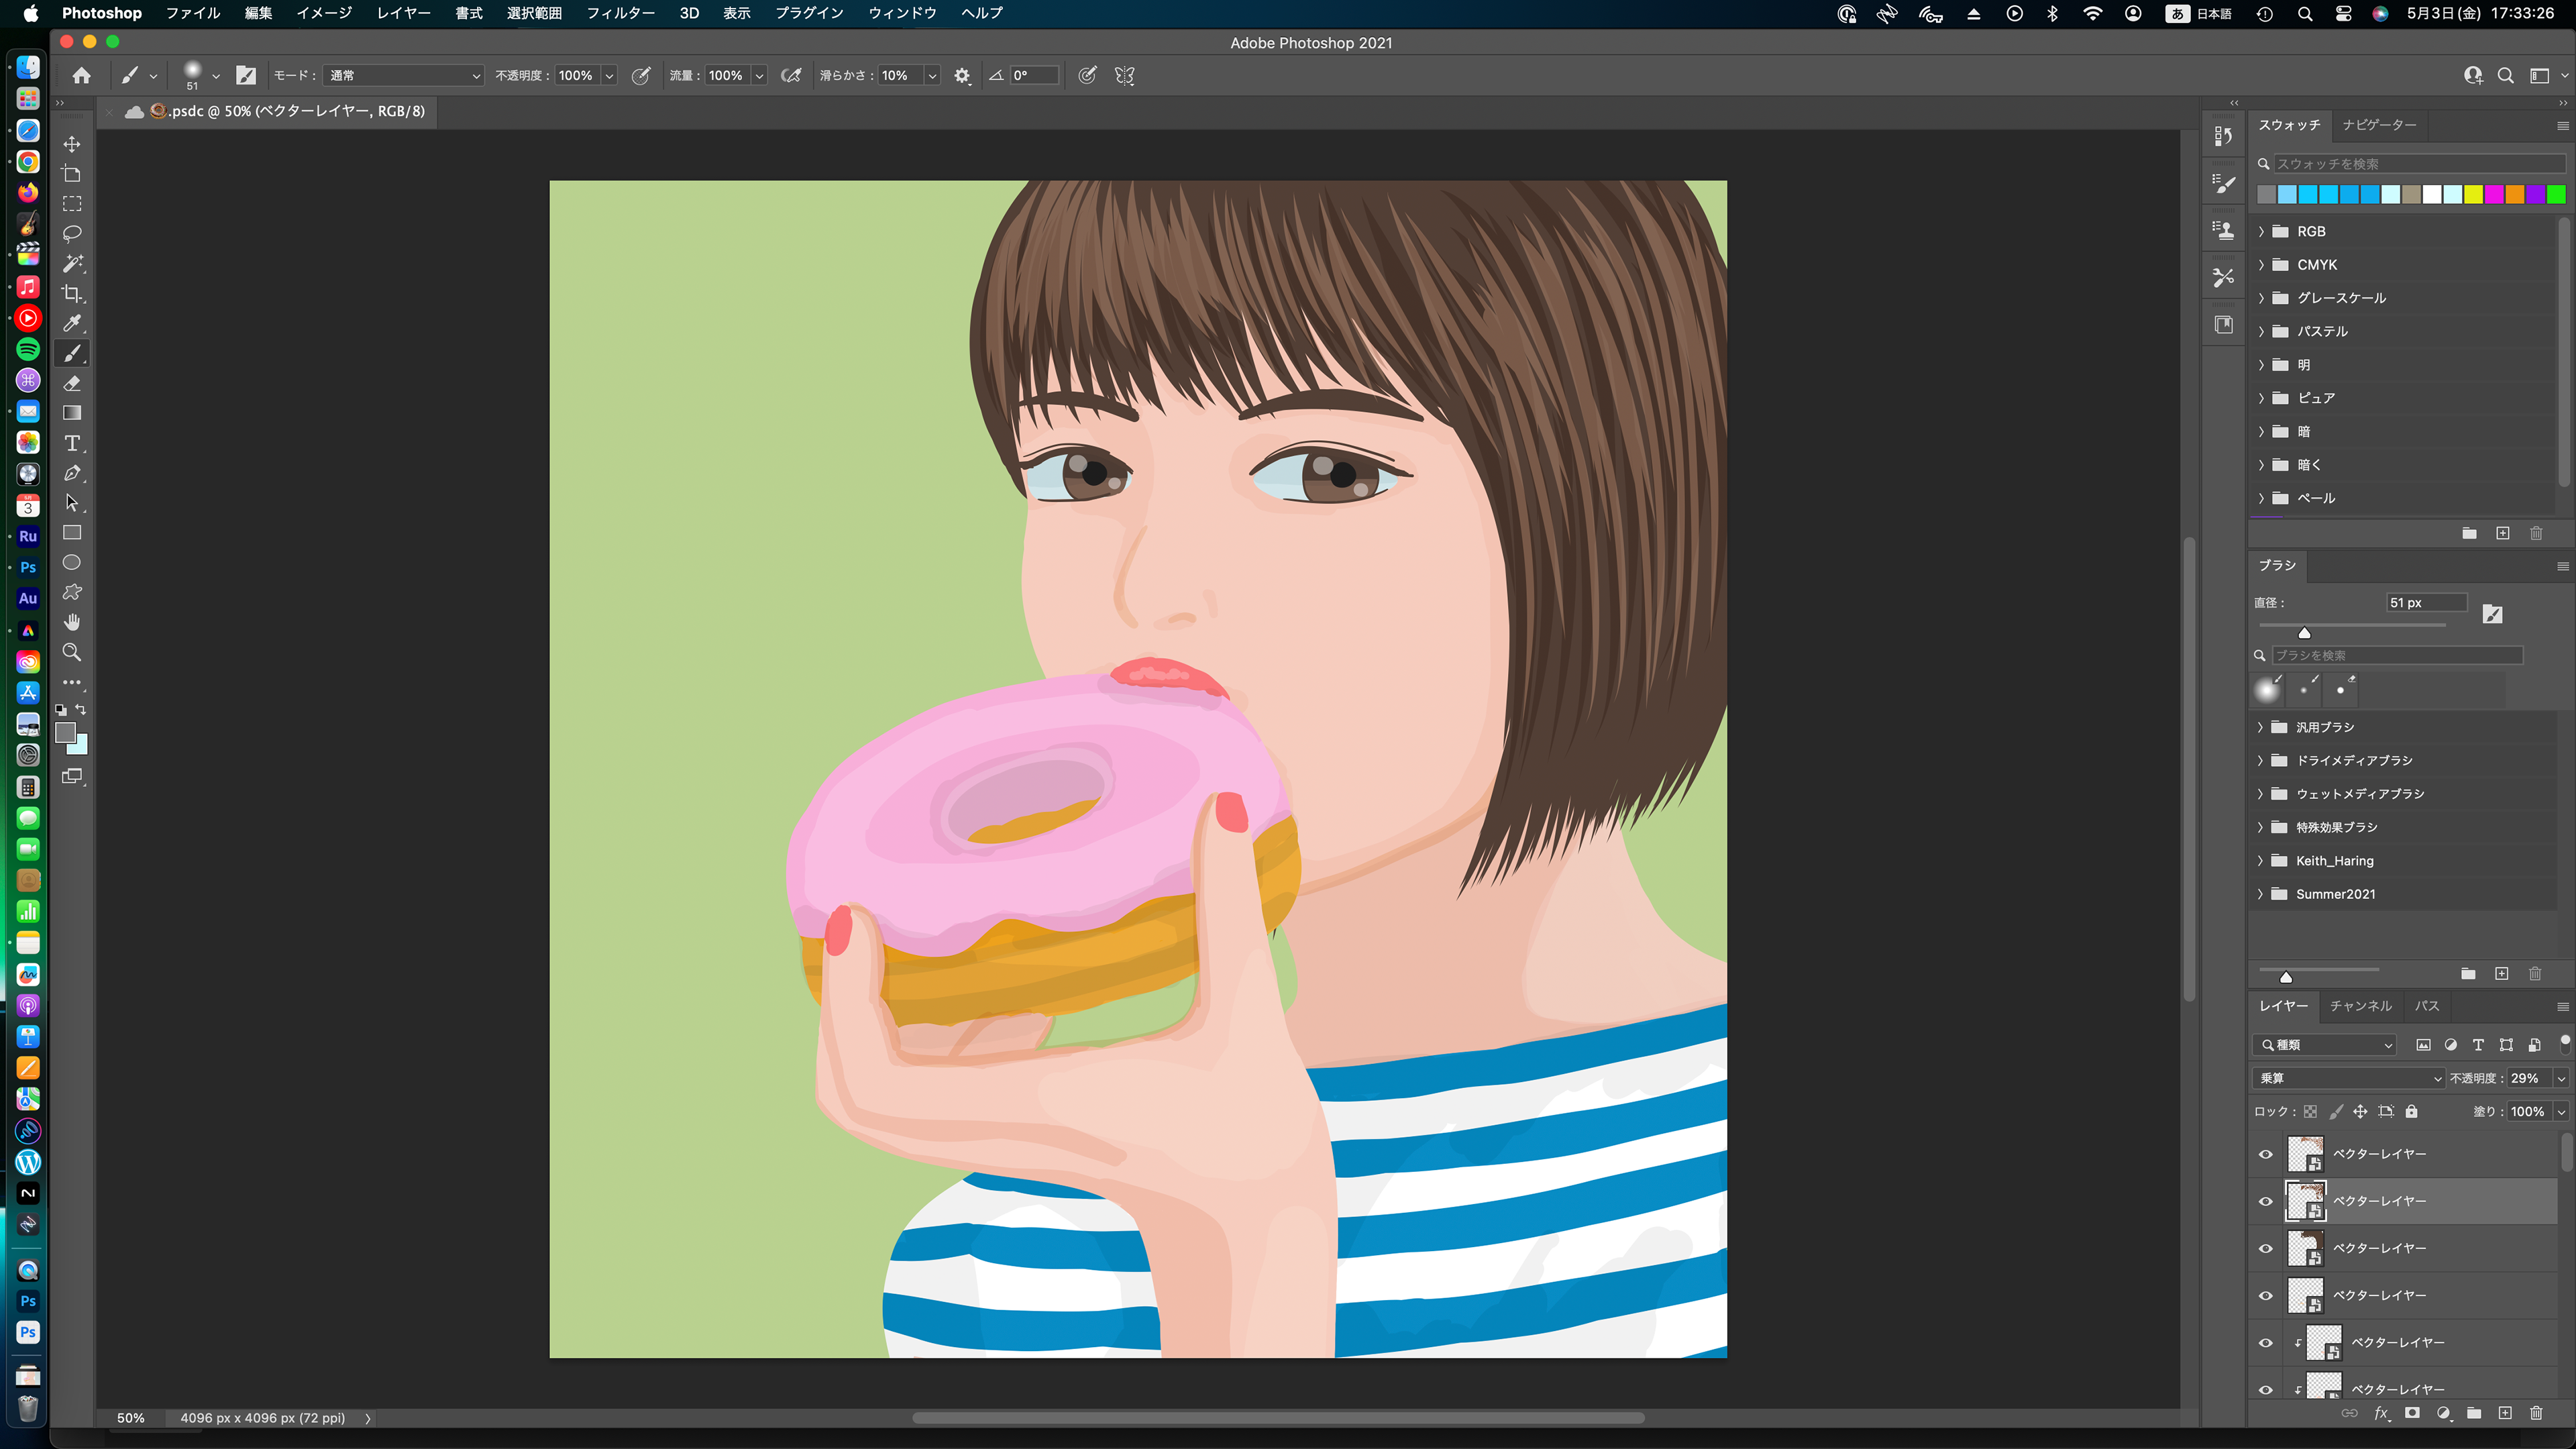Screen dimensions: 2576x1449
Task: Expand the CMYK swatch folder
Action: coord(2262,265)
